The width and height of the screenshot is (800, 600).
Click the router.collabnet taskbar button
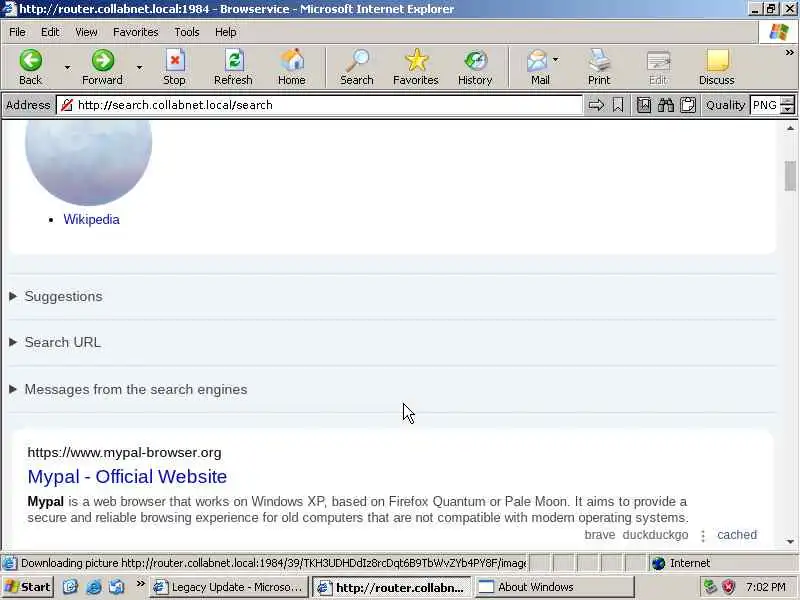[x=392, y=587]
